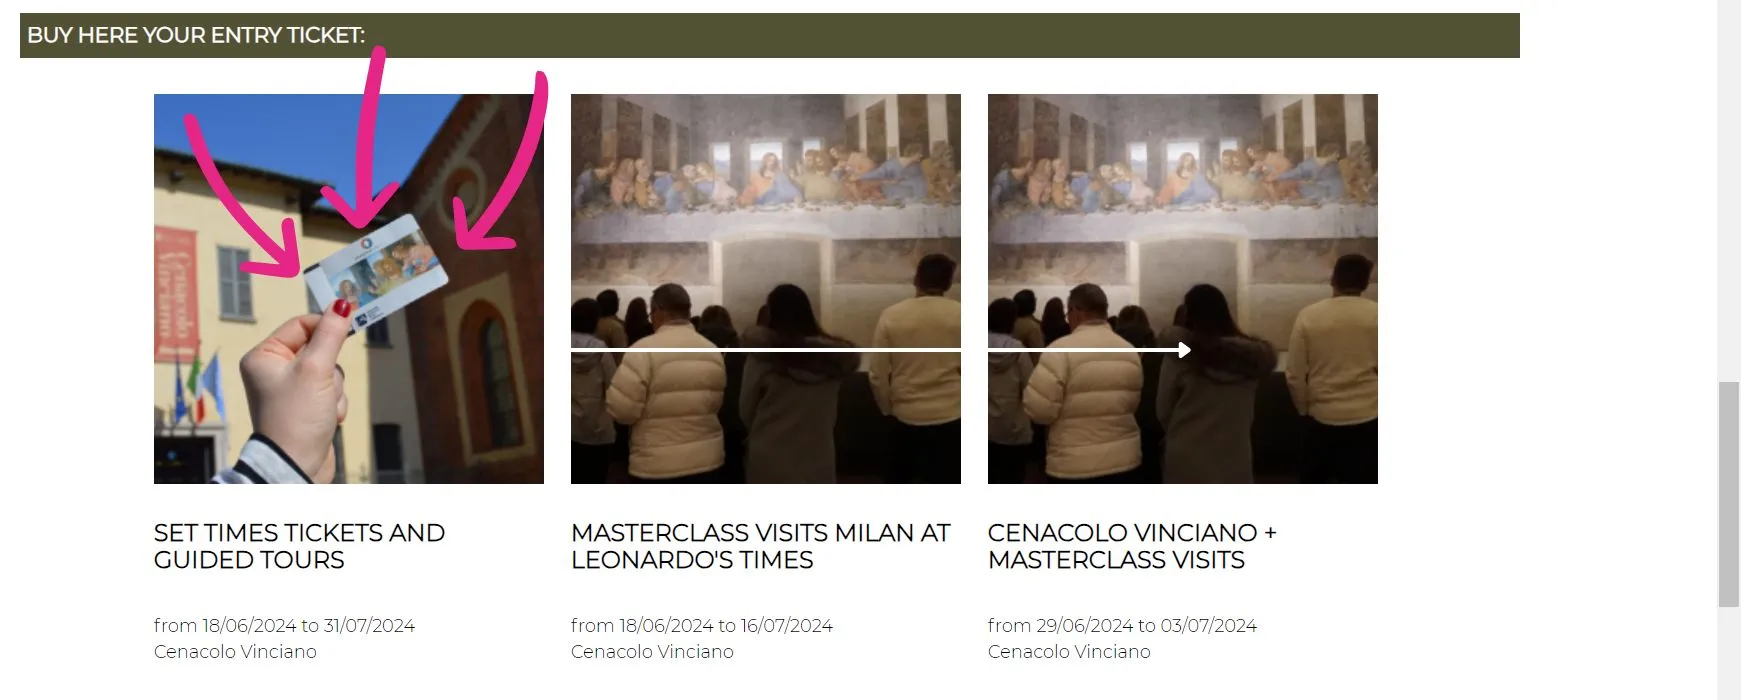Open the Masterclass Visits Milan photo thumbnail
Image resolution: width=1741 pixels, height=700 pixels.
click(766, 289)
